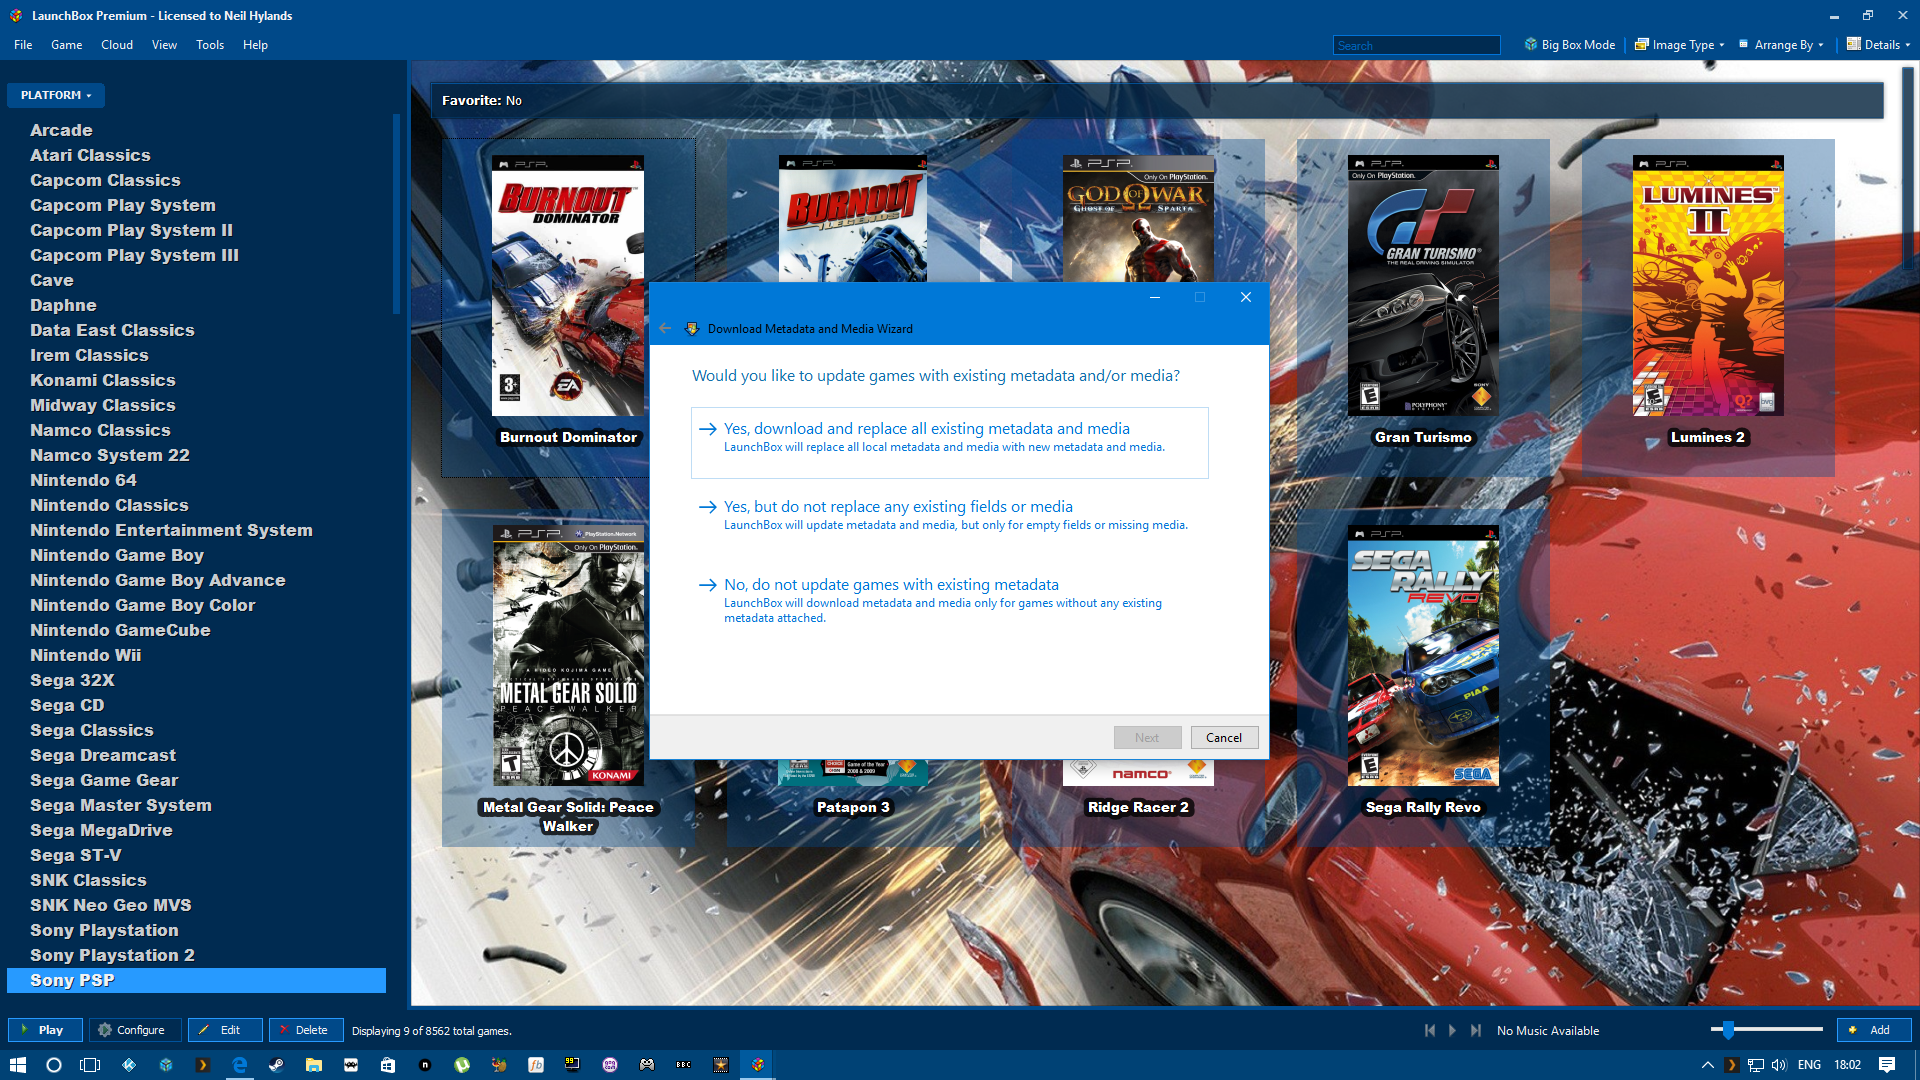The height and width of the screenshot is (1080, 1920).
Task: Open Microsoft Store from the taskbar
Action: coord(388,1065)
